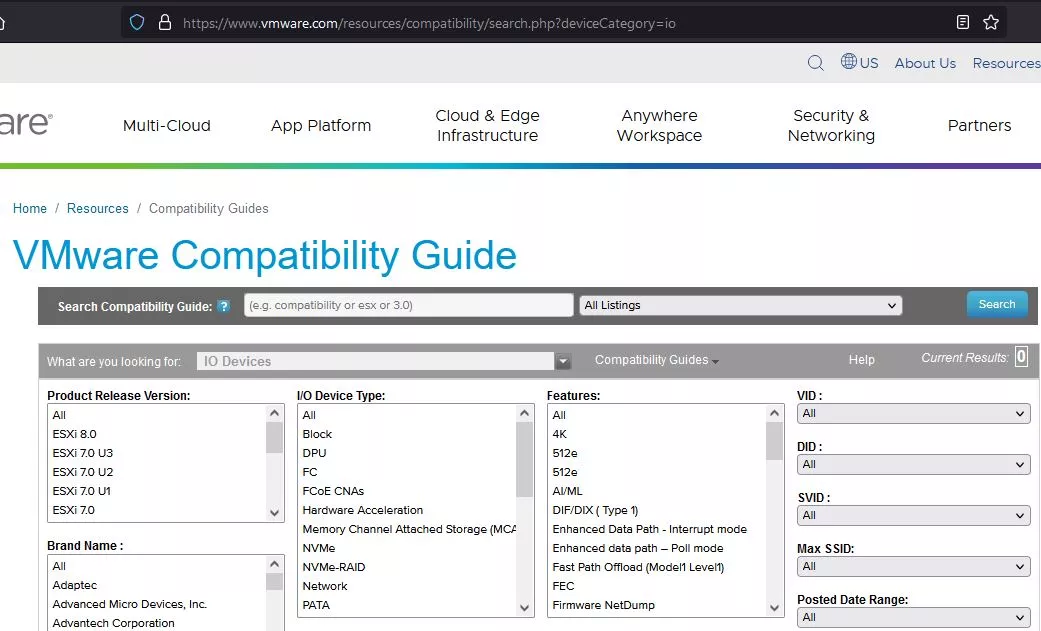
Task: Open the Posted Date Range dropdown
Action: (x=914, y=618)
